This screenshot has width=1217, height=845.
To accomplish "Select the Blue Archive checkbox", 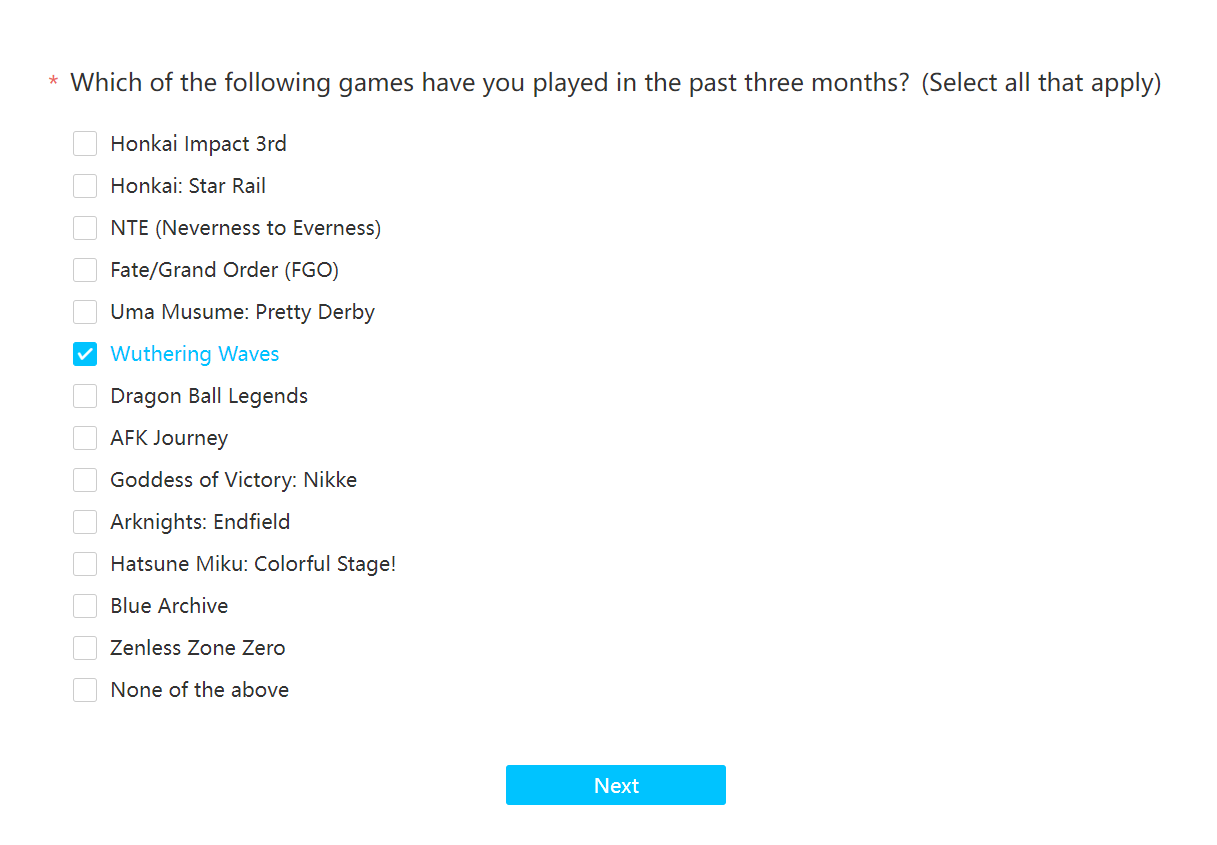I will pyautogui.click(x=85, y=606).
